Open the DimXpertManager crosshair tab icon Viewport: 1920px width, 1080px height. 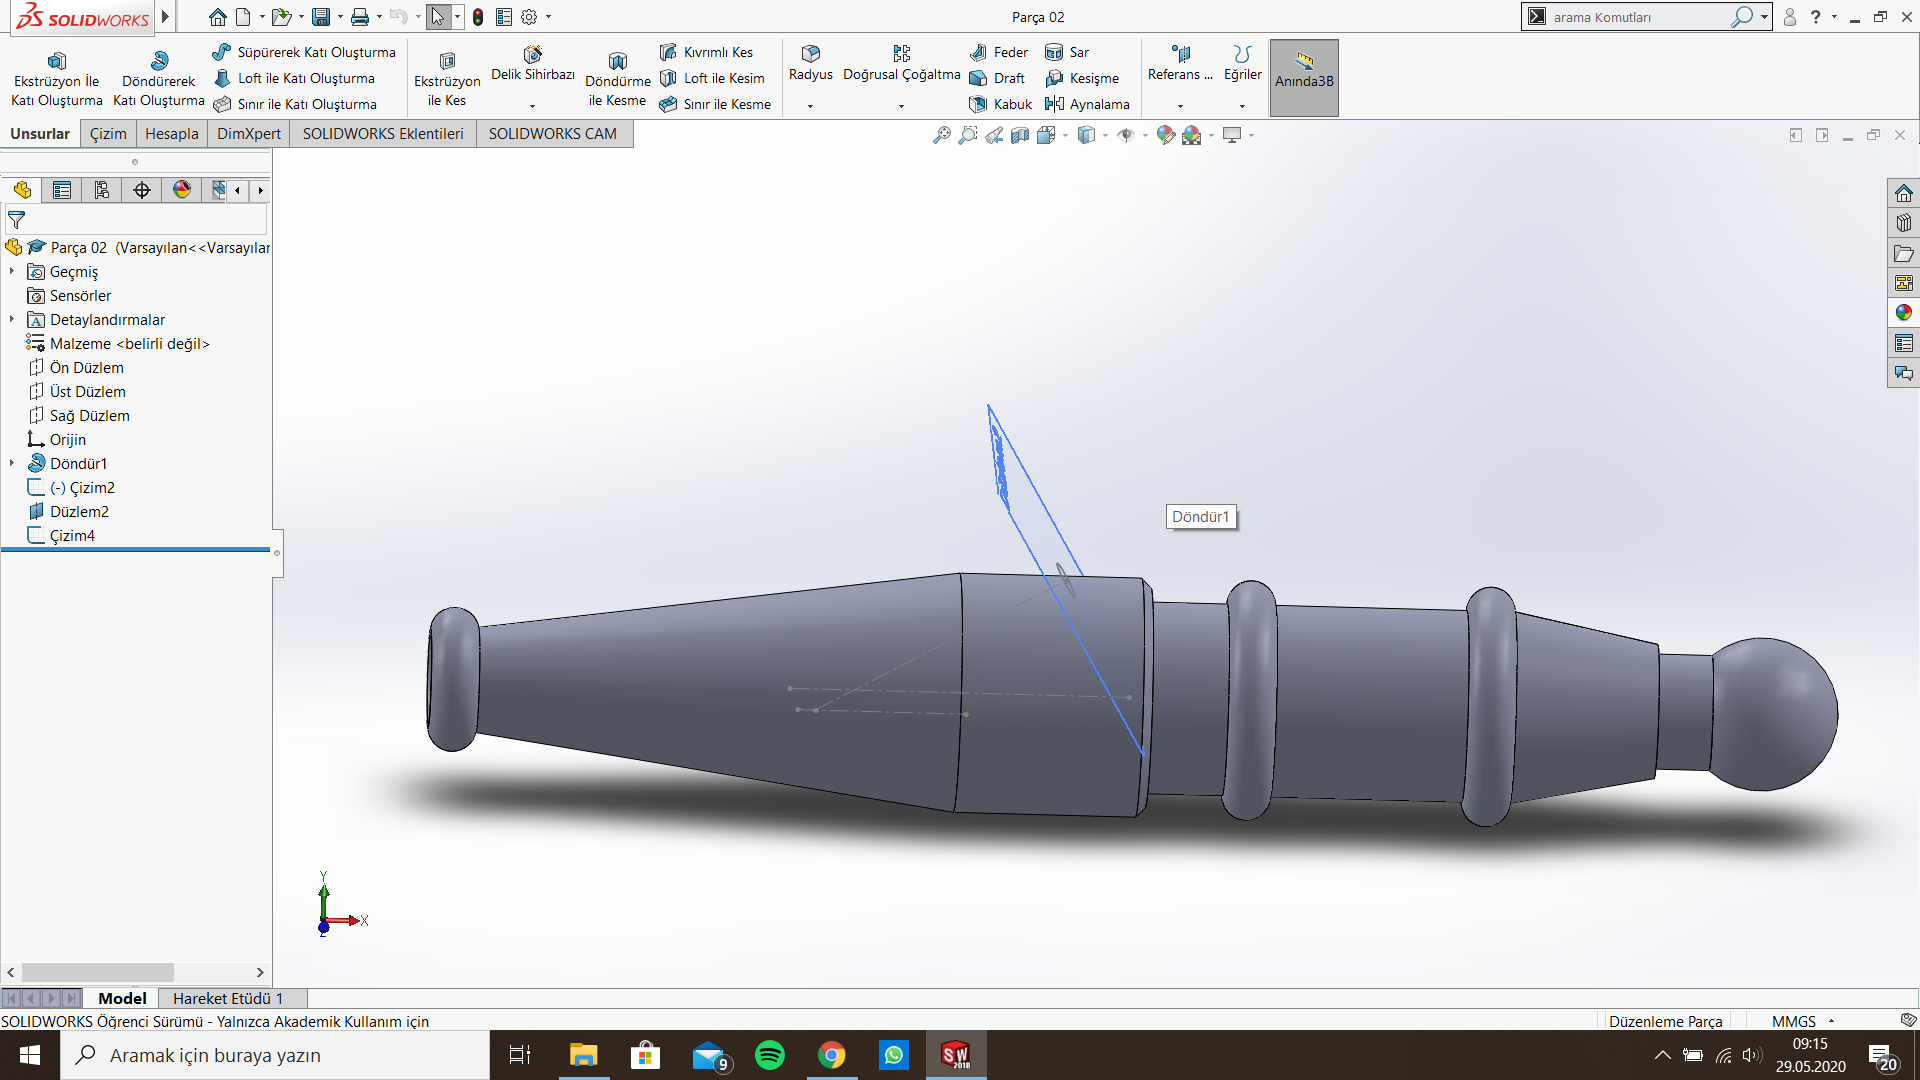tap(142, 190)
